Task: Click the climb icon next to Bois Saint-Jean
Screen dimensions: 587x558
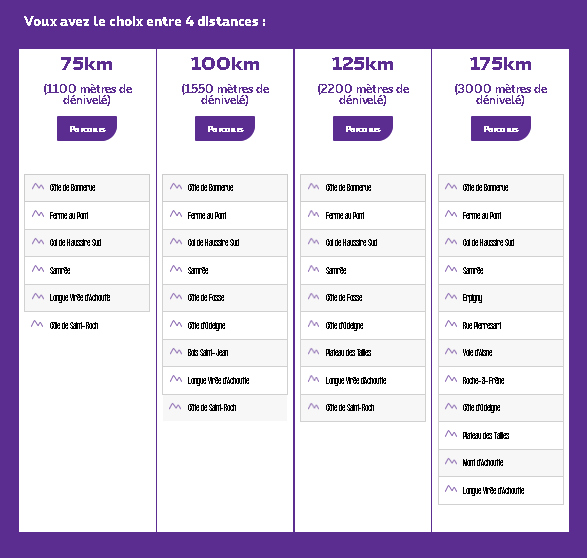Action: (176, 351)
